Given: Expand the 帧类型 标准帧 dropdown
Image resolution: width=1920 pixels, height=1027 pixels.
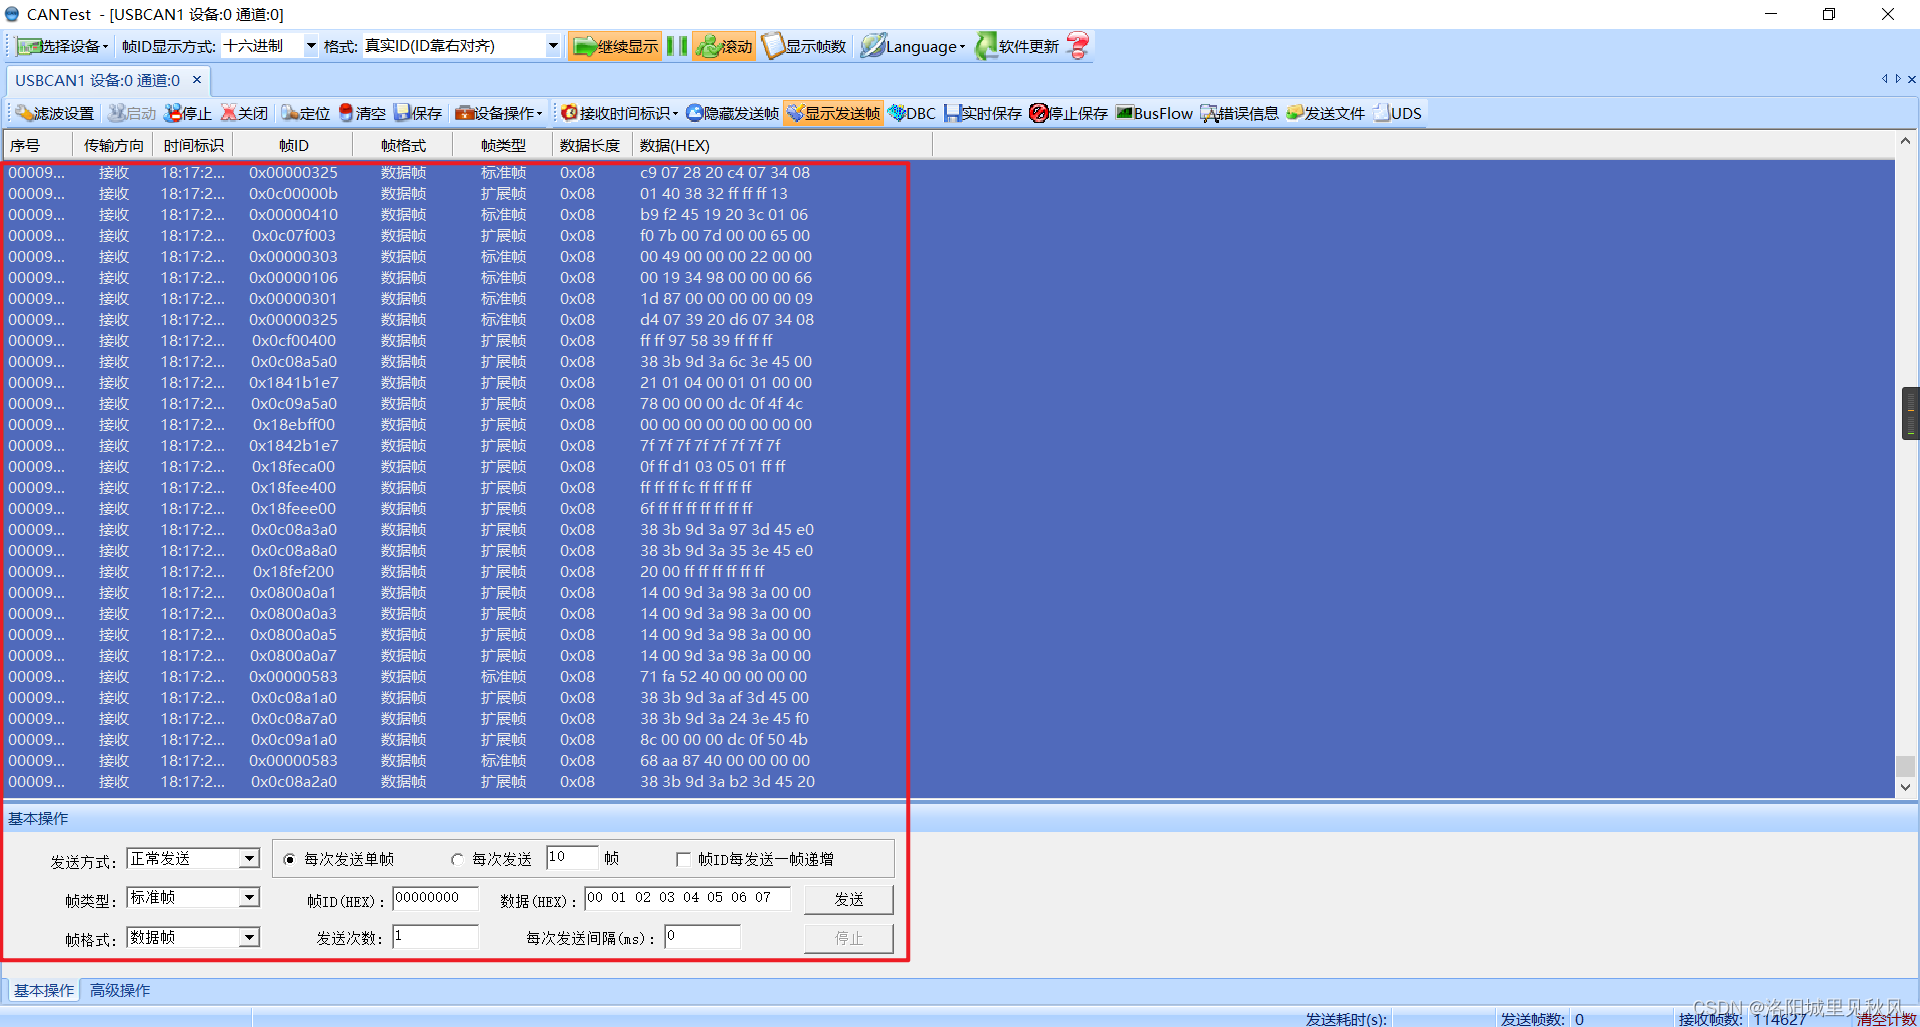Looking at the screenshot, I should [x=249, y=898].
